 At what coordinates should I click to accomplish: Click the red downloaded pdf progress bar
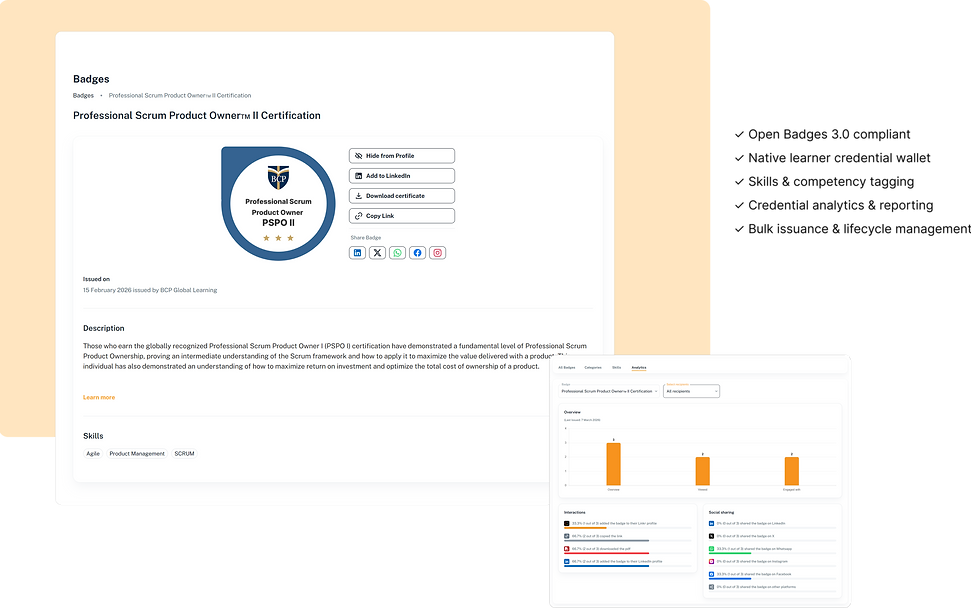point(606,554)
